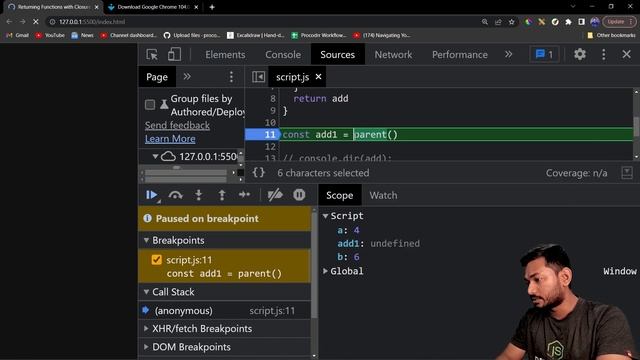640x360 pixels.
Task: Switch to the Elements tab
Action: 225,54
